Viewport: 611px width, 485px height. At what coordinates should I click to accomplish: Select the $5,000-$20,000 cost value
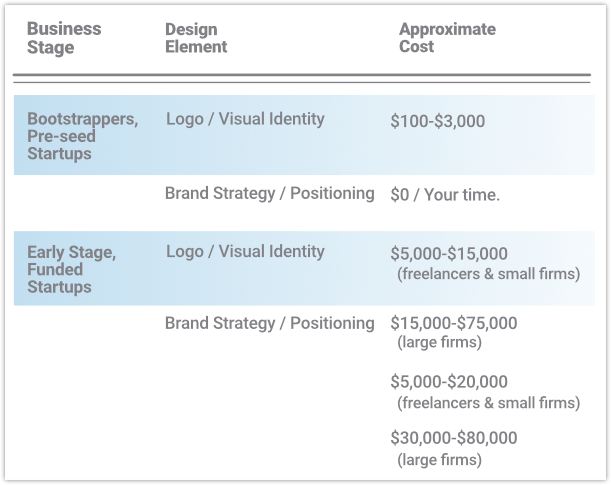coord(449,381)
